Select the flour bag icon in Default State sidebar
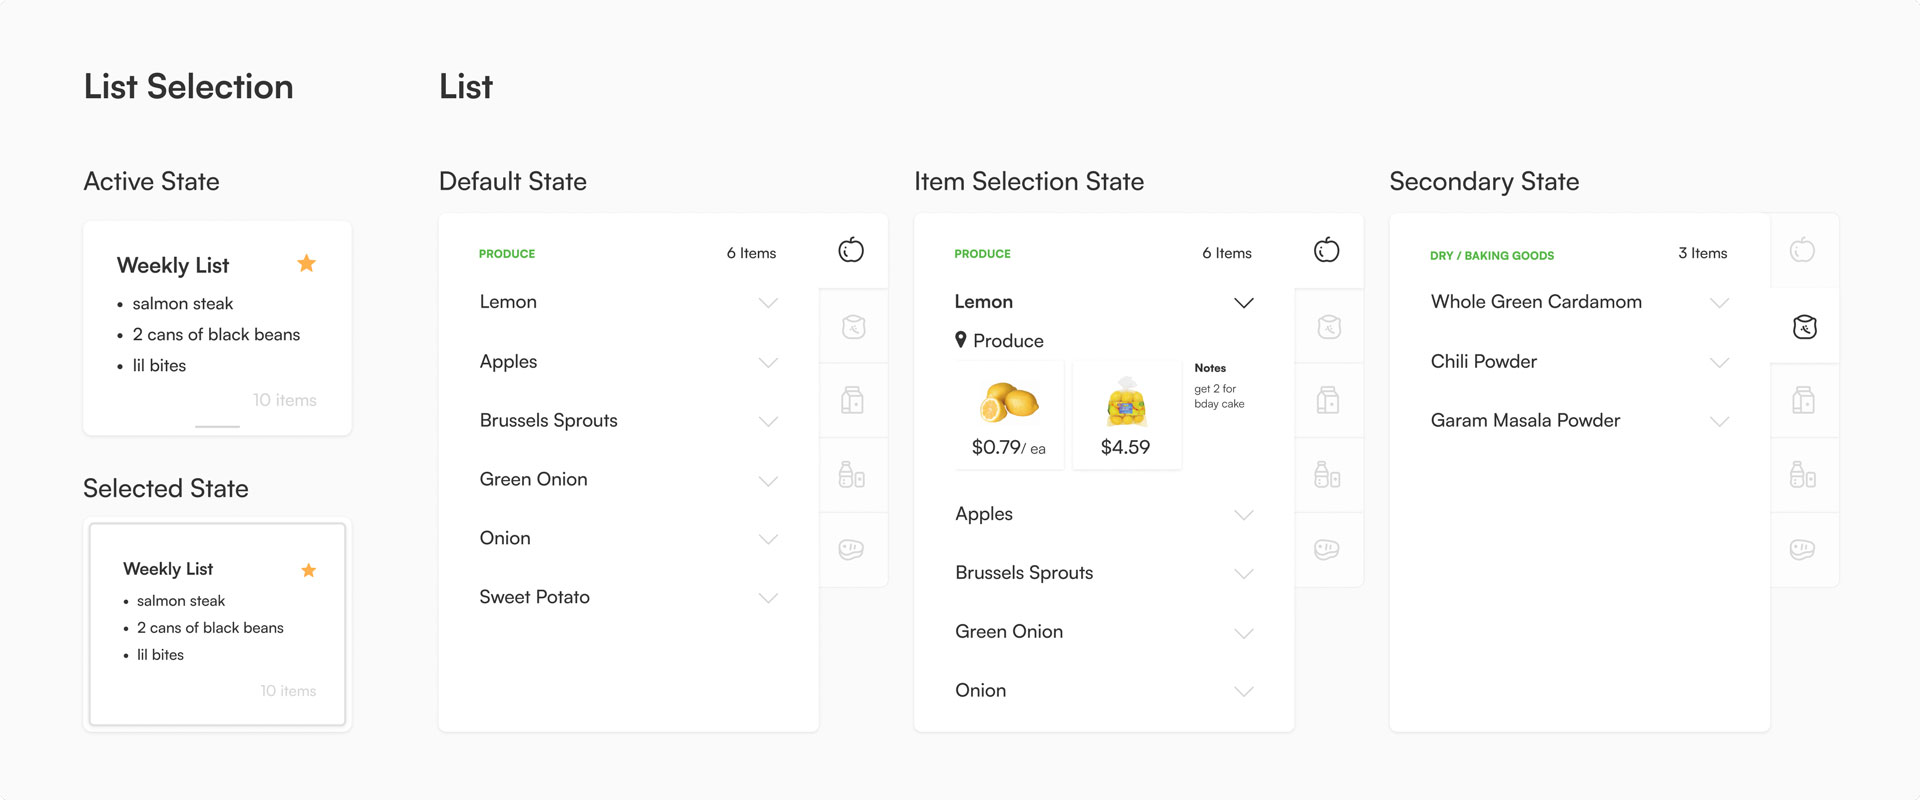The image size is (1920, 800). click(x=853, y=325)
